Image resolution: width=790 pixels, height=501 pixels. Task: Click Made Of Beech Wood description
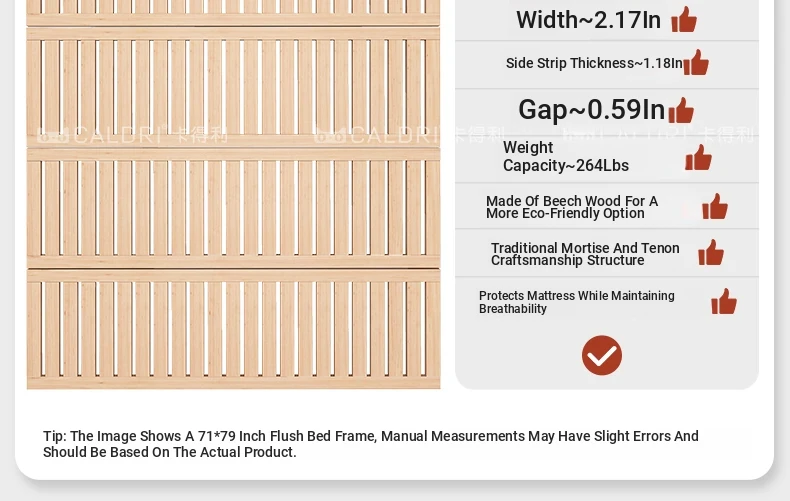tap(572, 207)
